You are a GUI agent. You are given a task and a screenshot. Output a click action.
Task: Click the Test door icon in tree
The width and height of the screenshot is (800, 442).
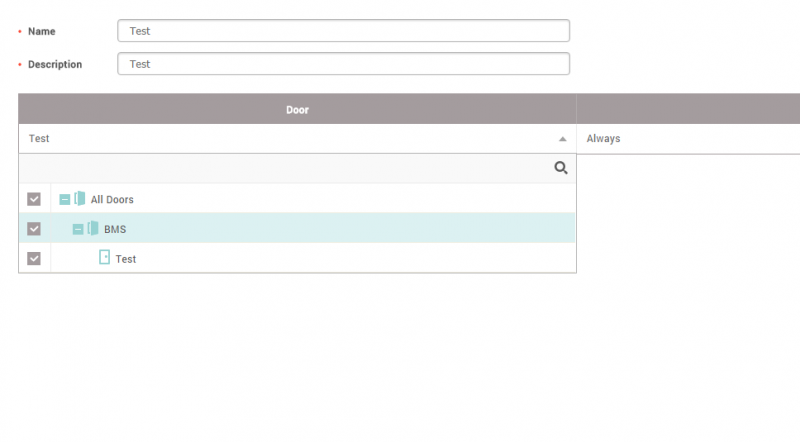coord(104,258)
